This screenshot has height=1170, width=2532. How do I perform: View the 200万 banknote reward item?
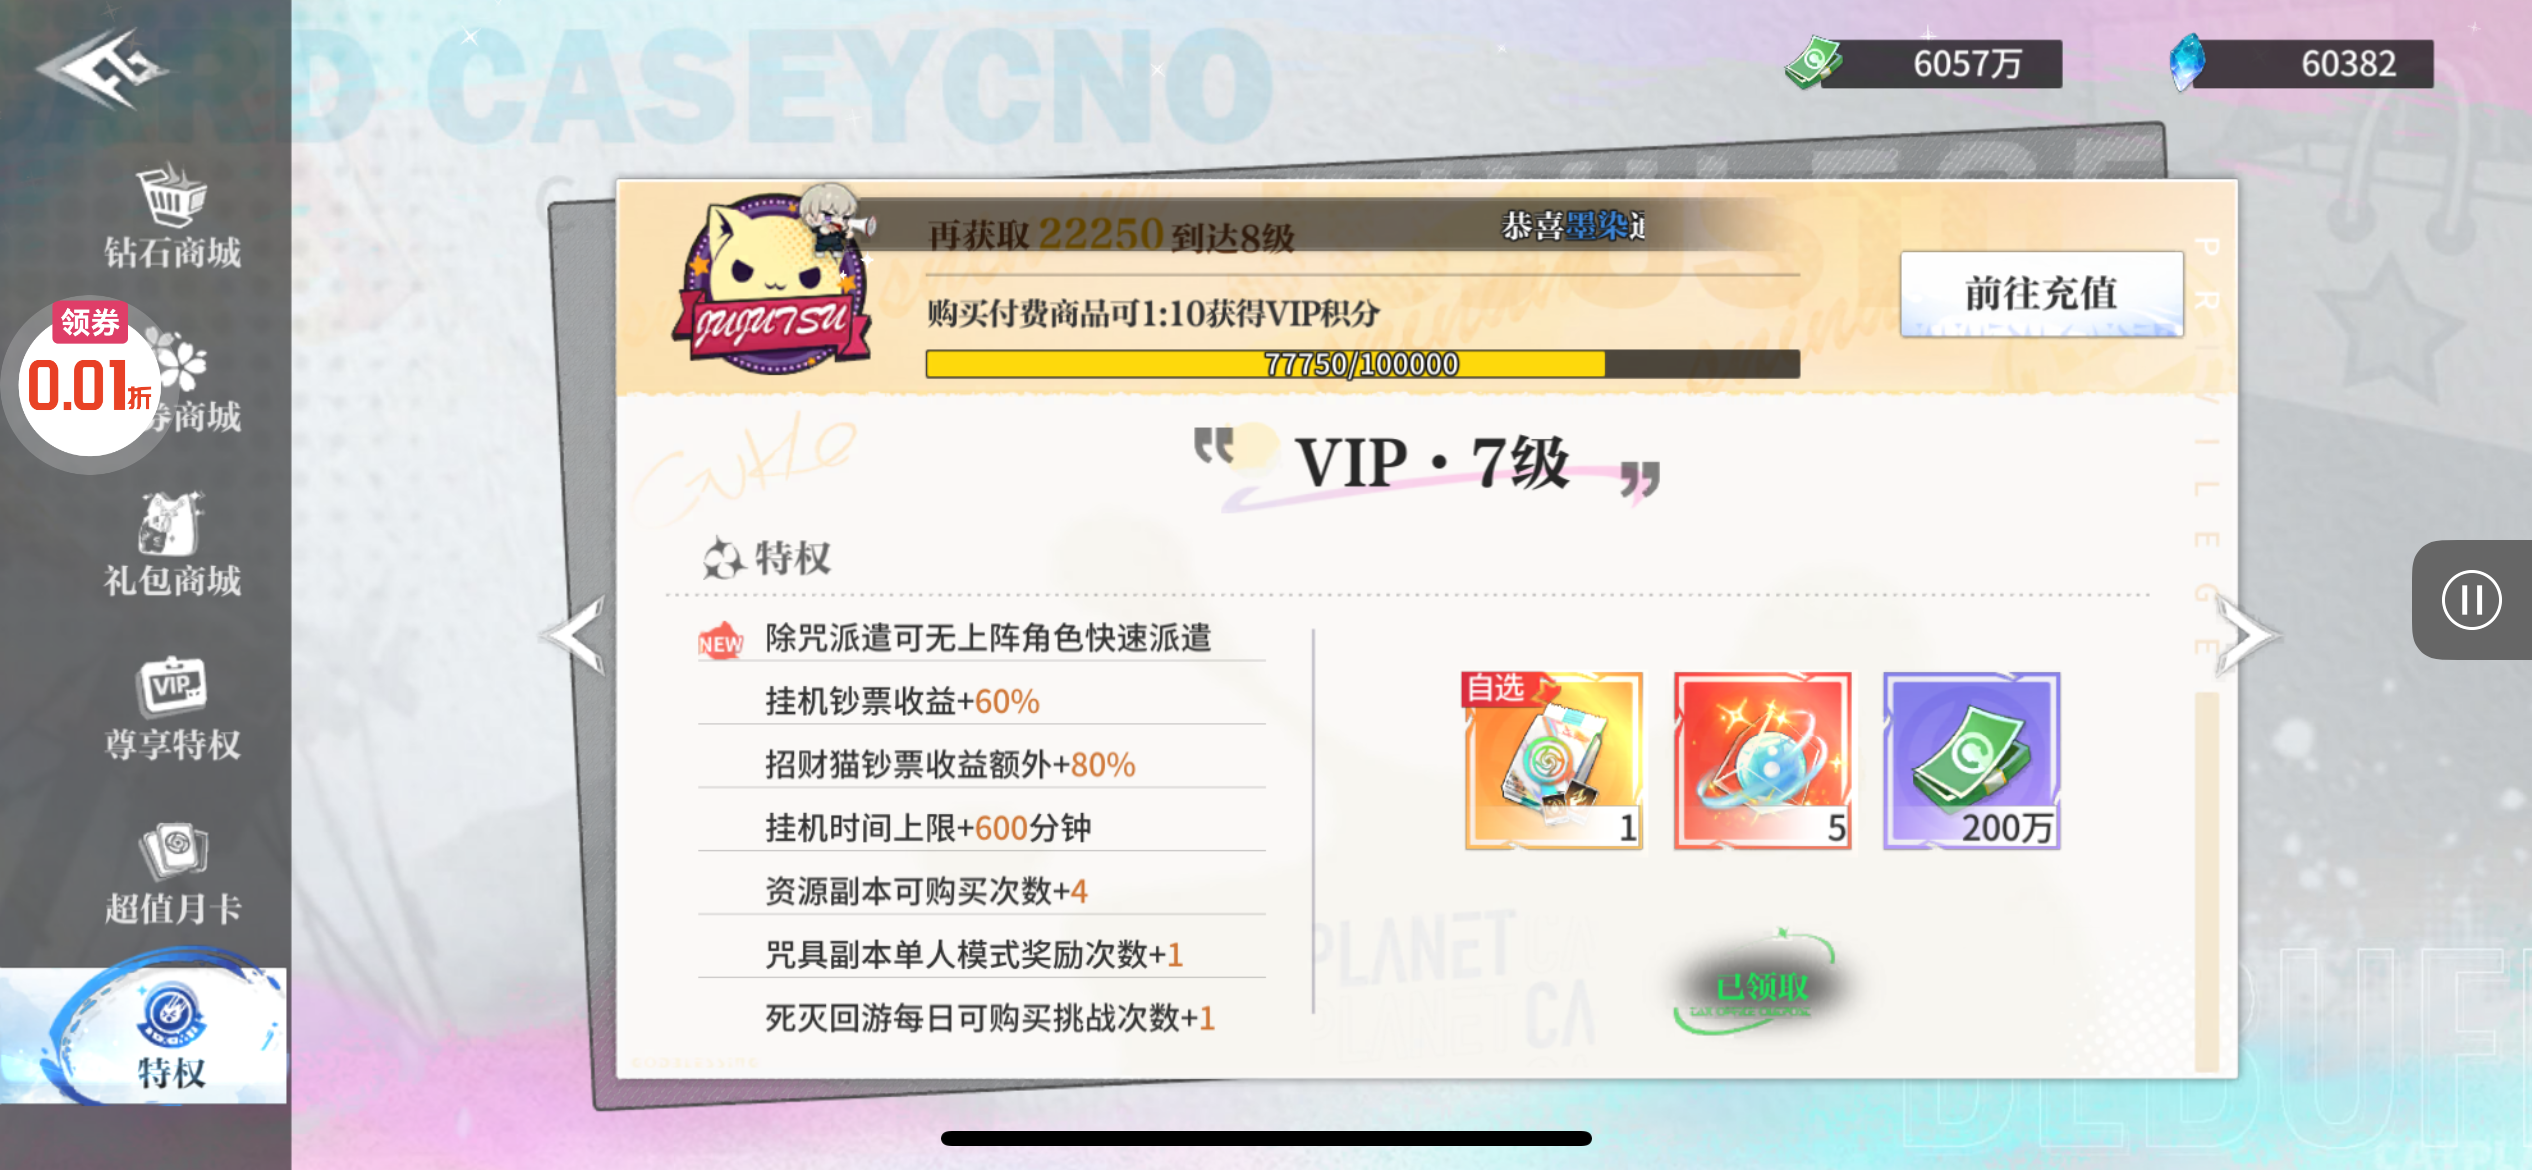[1971, 761]
